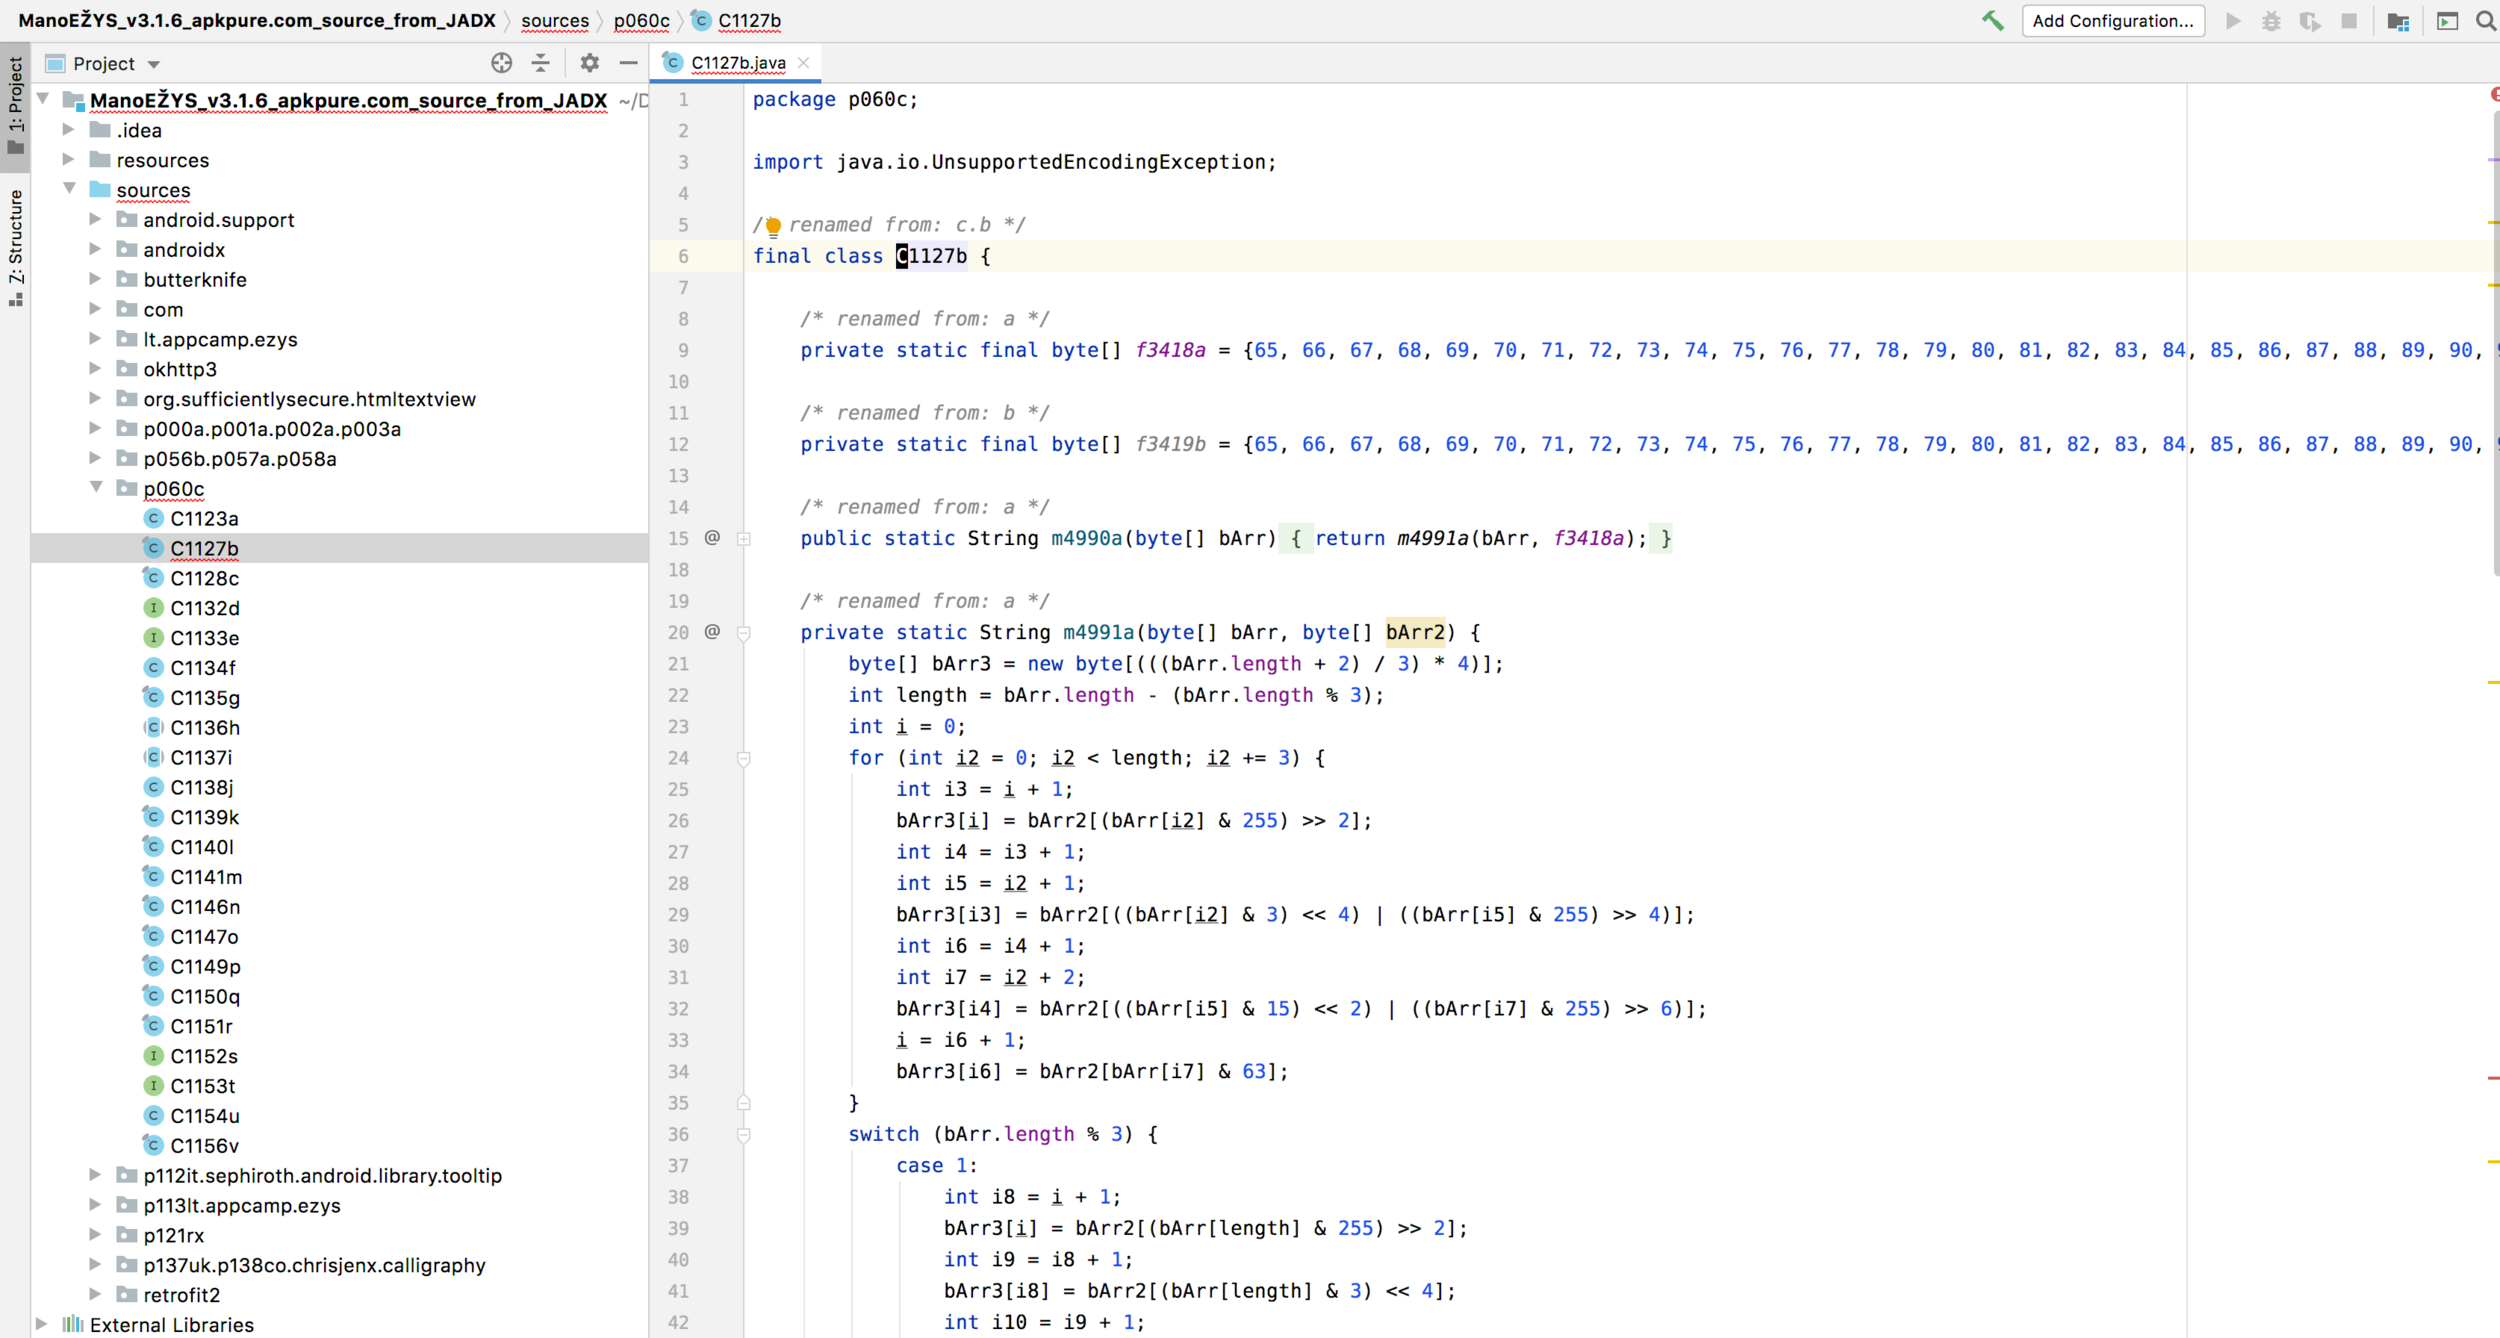2500x1338 pixels.
Task: Open Search Everywhere magnifier icon
Action: point(2485,21)
